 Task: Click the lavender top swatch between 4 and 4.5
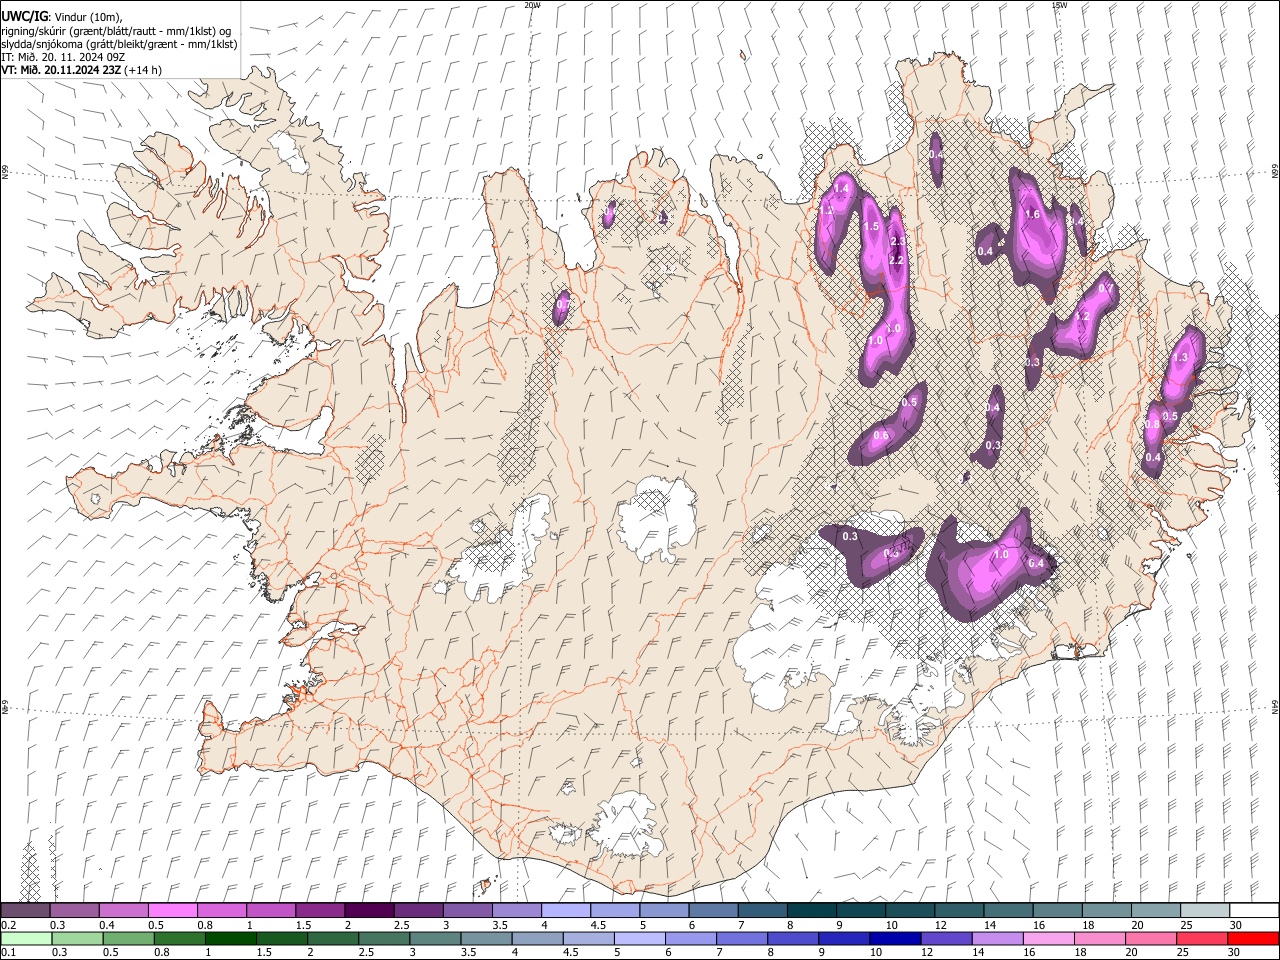pos(566,910)
